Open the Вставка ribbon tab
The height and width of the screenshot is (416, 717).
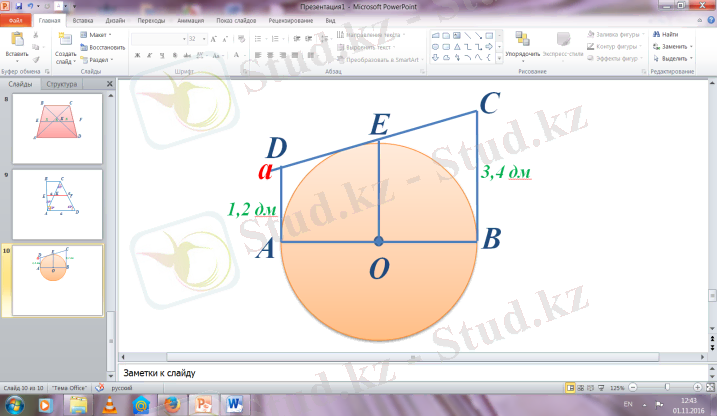84,20
